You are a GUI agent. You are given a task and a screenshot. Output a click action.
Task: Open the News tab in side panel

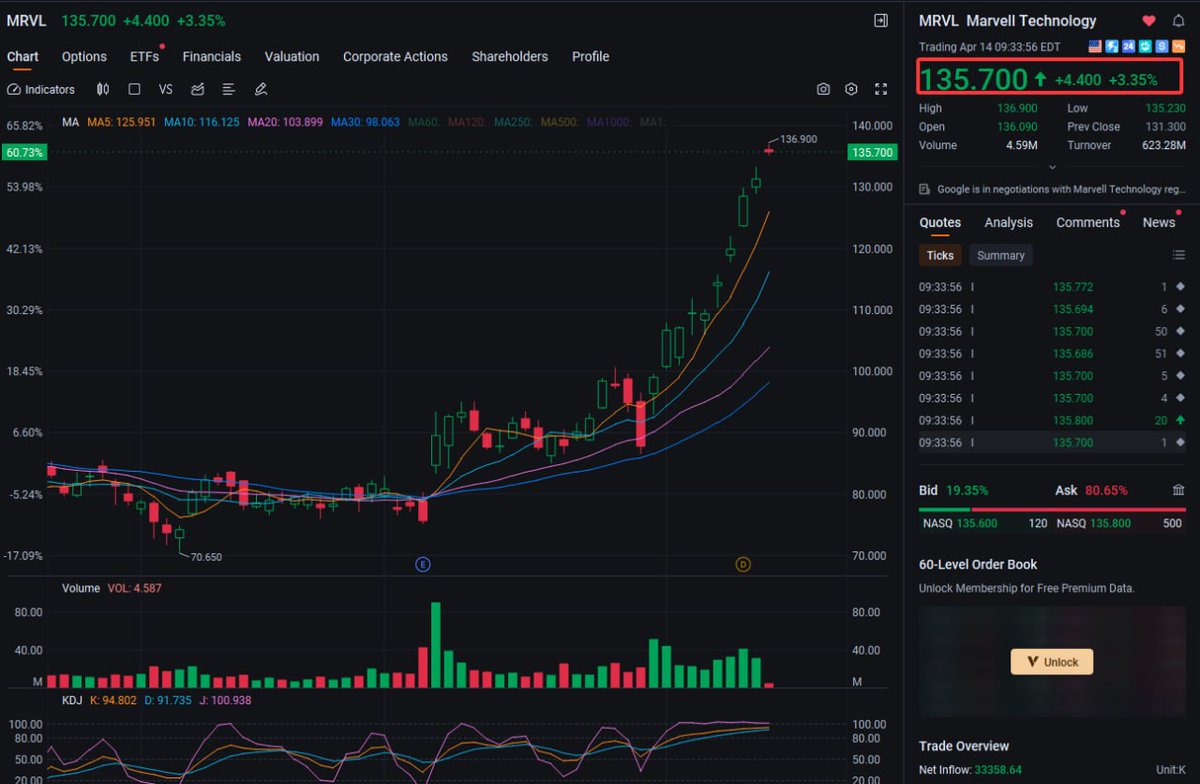1159,223
